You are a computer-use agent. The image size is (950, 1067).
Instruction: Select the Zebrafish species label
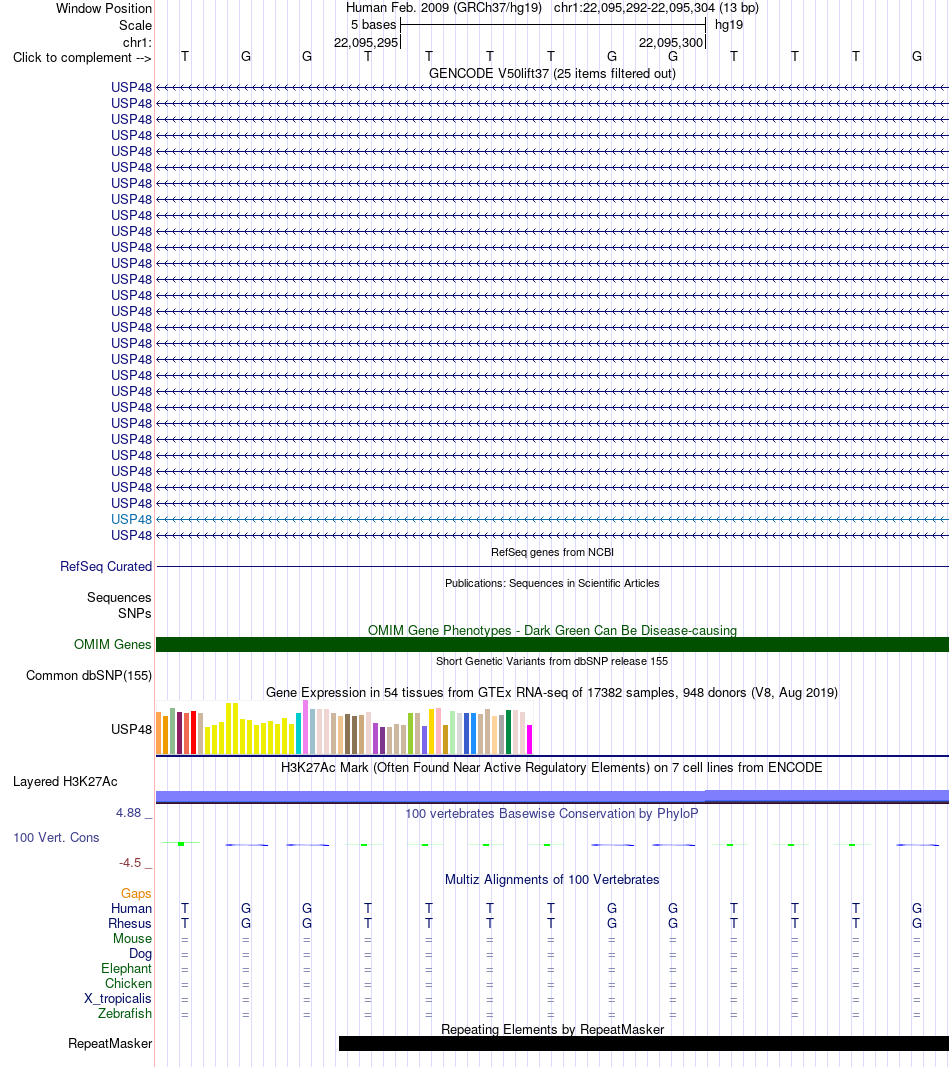pos(125,1013)
